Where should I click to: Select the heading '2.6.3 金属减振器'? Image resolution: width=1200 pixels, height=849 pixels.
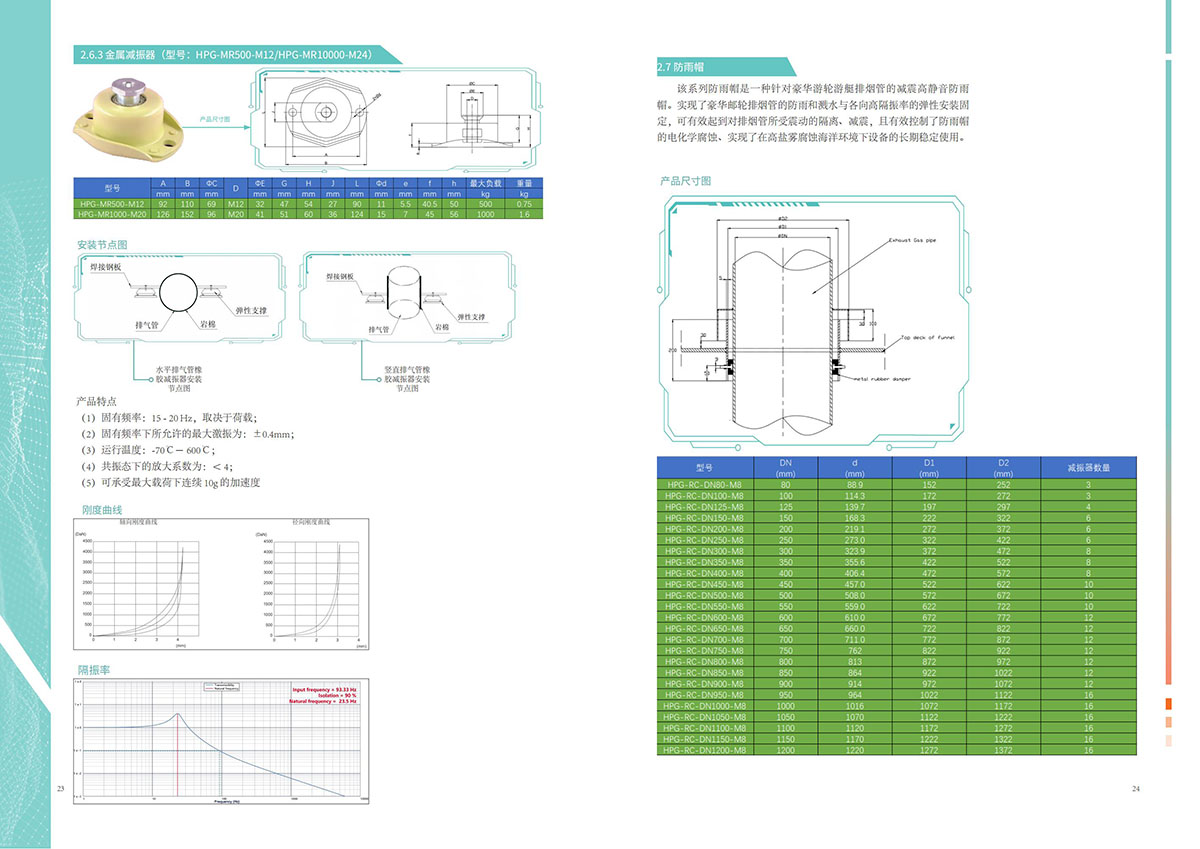(x=119, y=56)
